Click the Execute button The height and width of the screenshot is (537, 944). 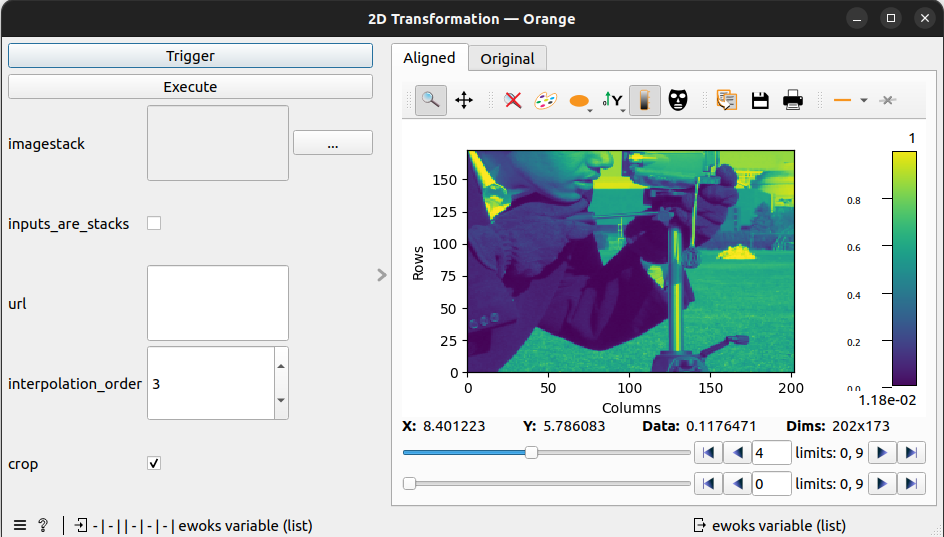(190, 87)
